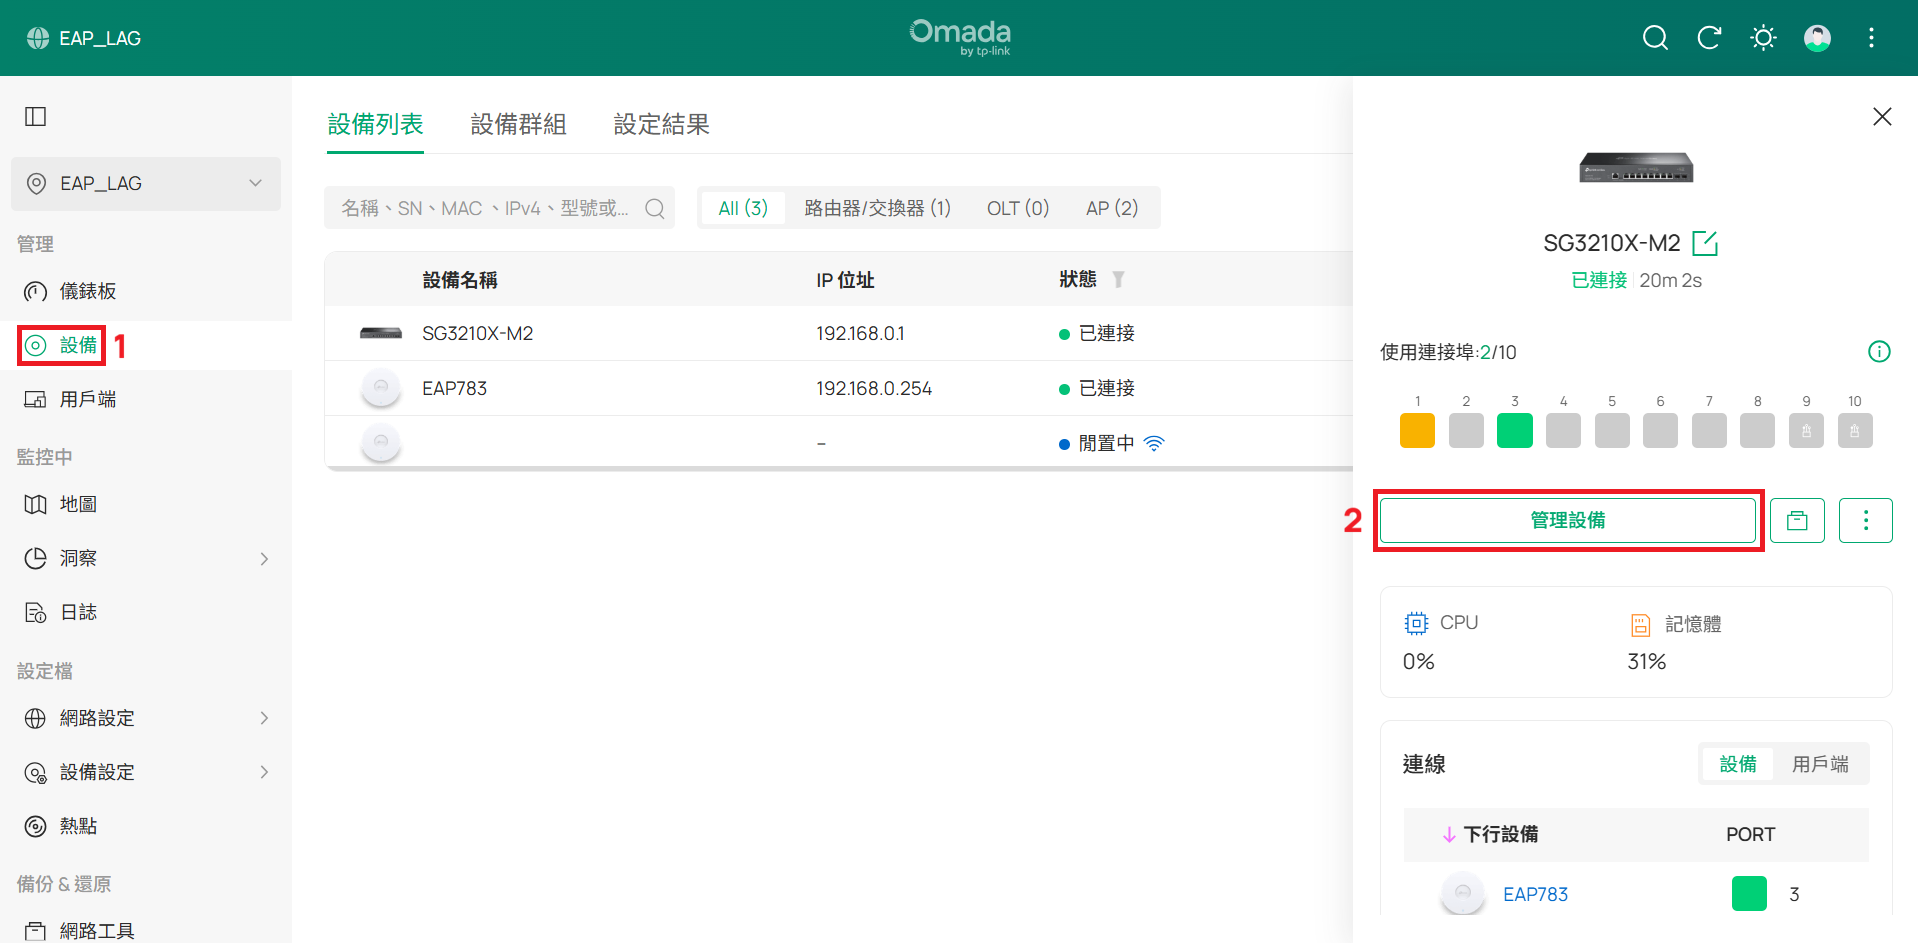Sort by 下行設備 column header

tap(1500, 834)
